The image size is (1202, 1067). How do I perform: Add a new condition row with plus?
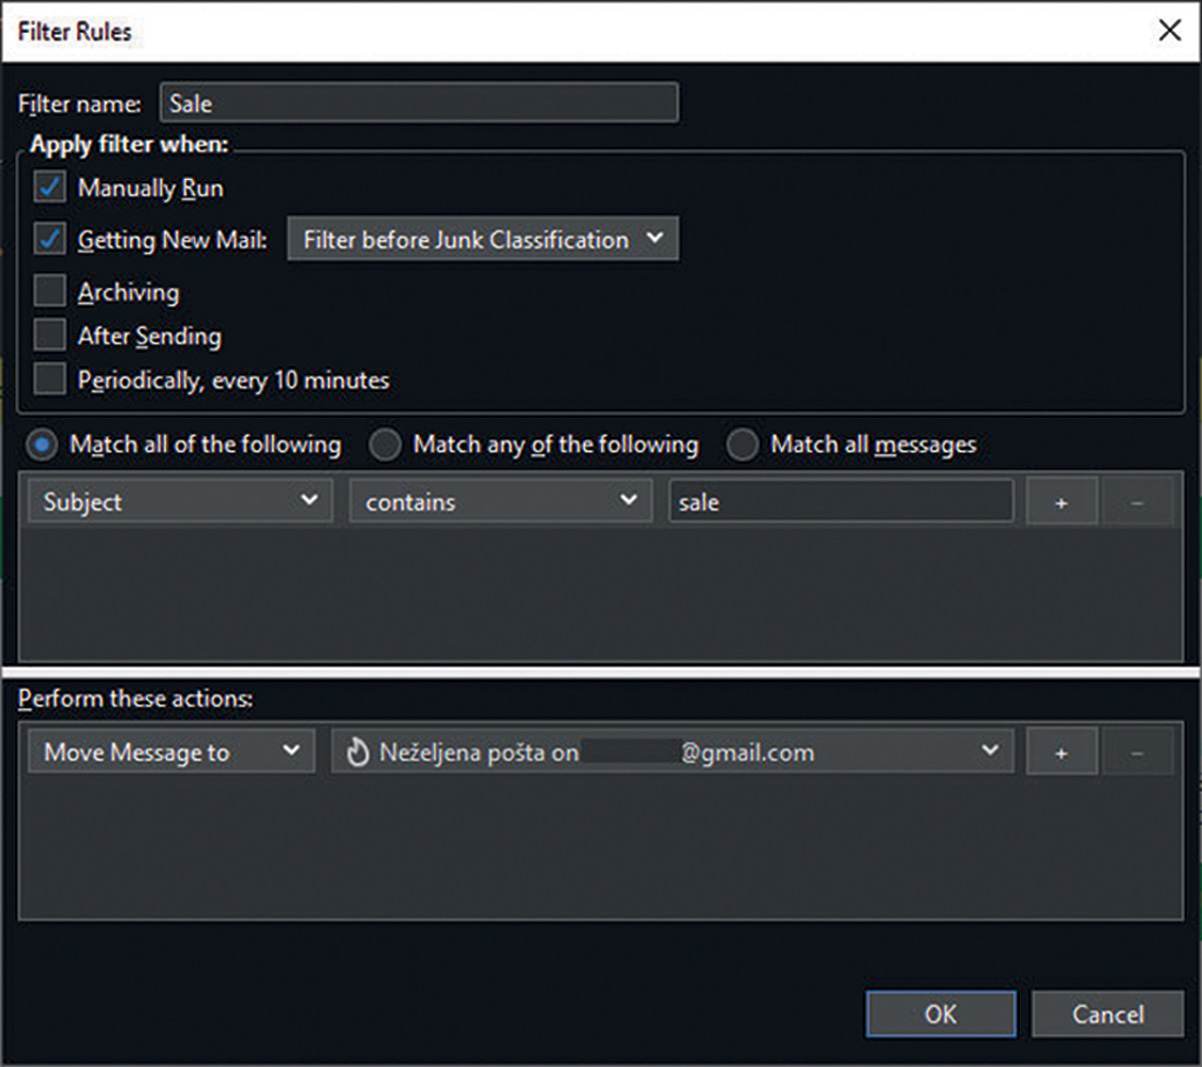[1061, 502]
